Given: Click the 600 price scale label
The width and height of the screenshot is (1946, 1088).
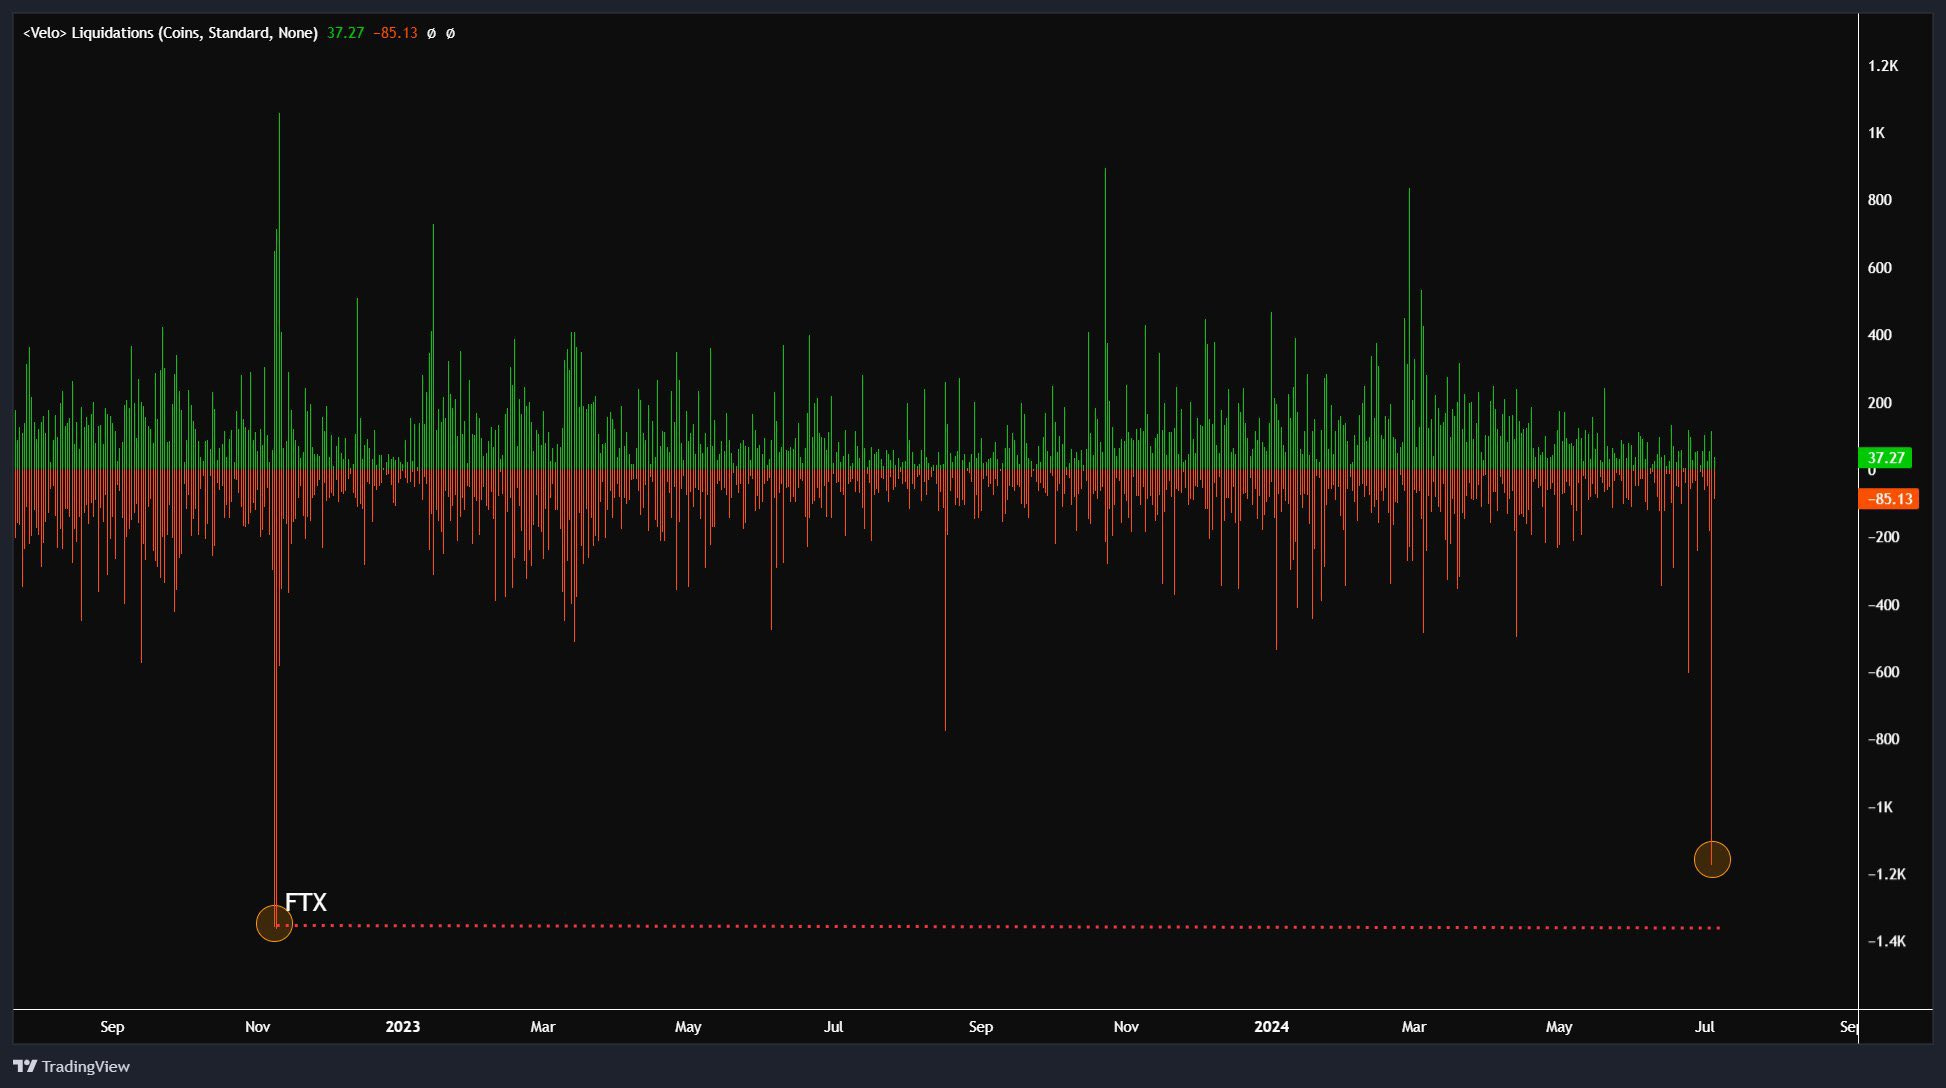Looking at the screenshot, I should click(1879, 268).
